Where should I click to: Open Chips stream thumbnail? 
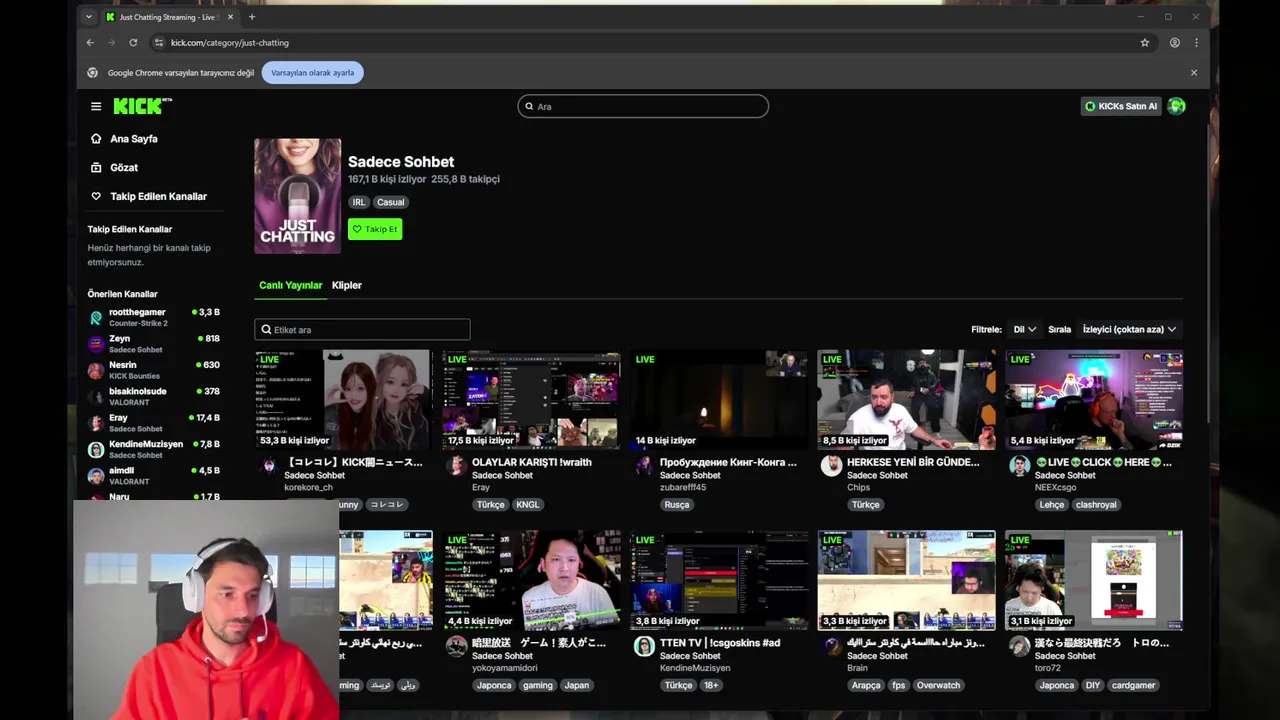[906, 400]
